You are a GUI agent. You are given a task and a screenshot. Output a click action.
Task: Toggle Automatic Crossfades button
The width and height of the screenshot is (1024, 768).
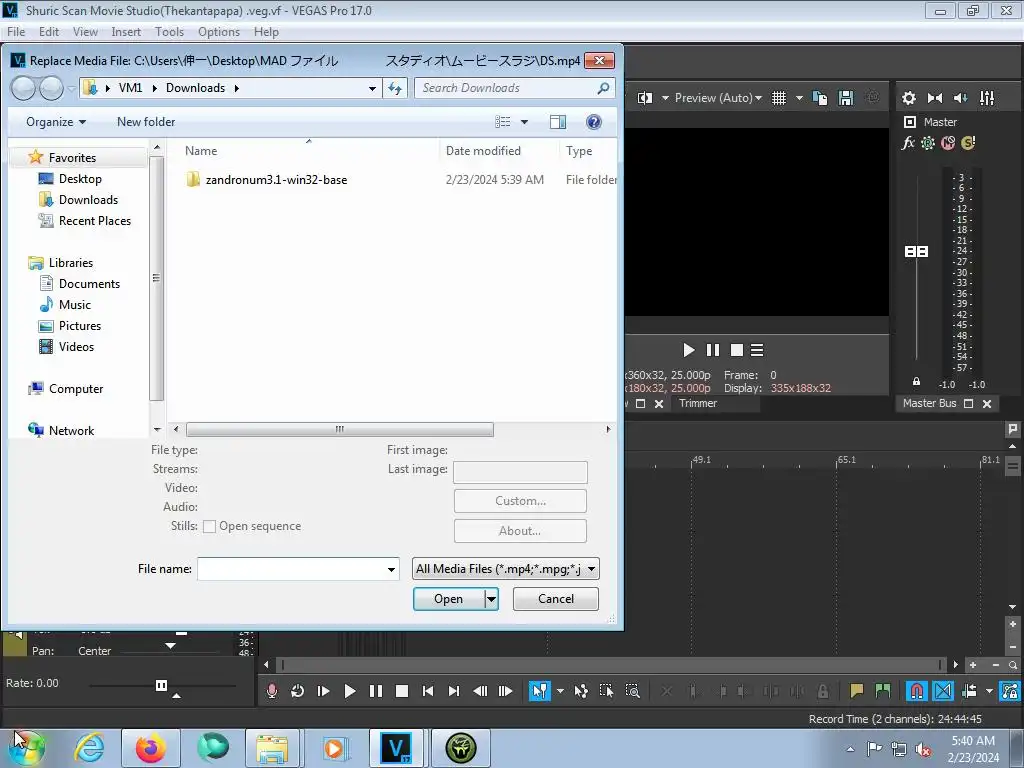[x=943, y=691]
